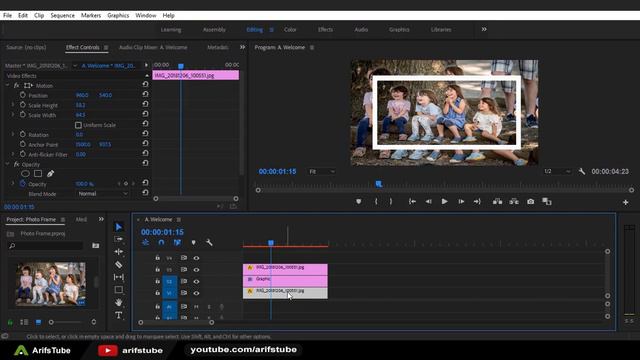Select the Track Select Forward tool
This screenshot has height=360, width=640.
[x=119, y=239]
